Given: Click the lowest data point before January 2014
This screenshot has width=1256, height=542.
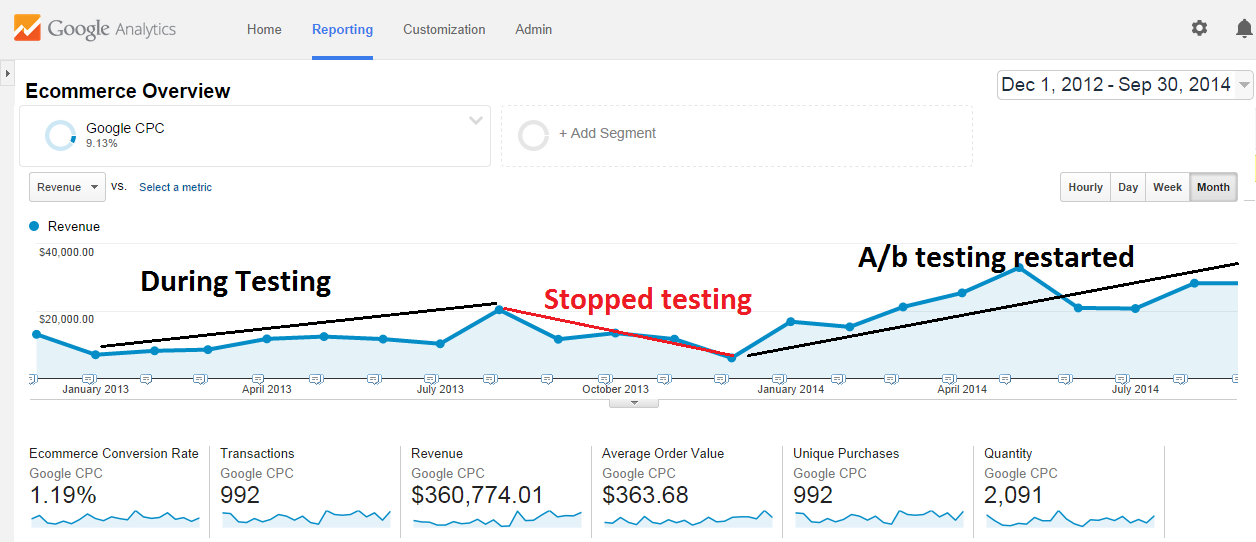Looking at the screenshot, I should coord(731,357).
